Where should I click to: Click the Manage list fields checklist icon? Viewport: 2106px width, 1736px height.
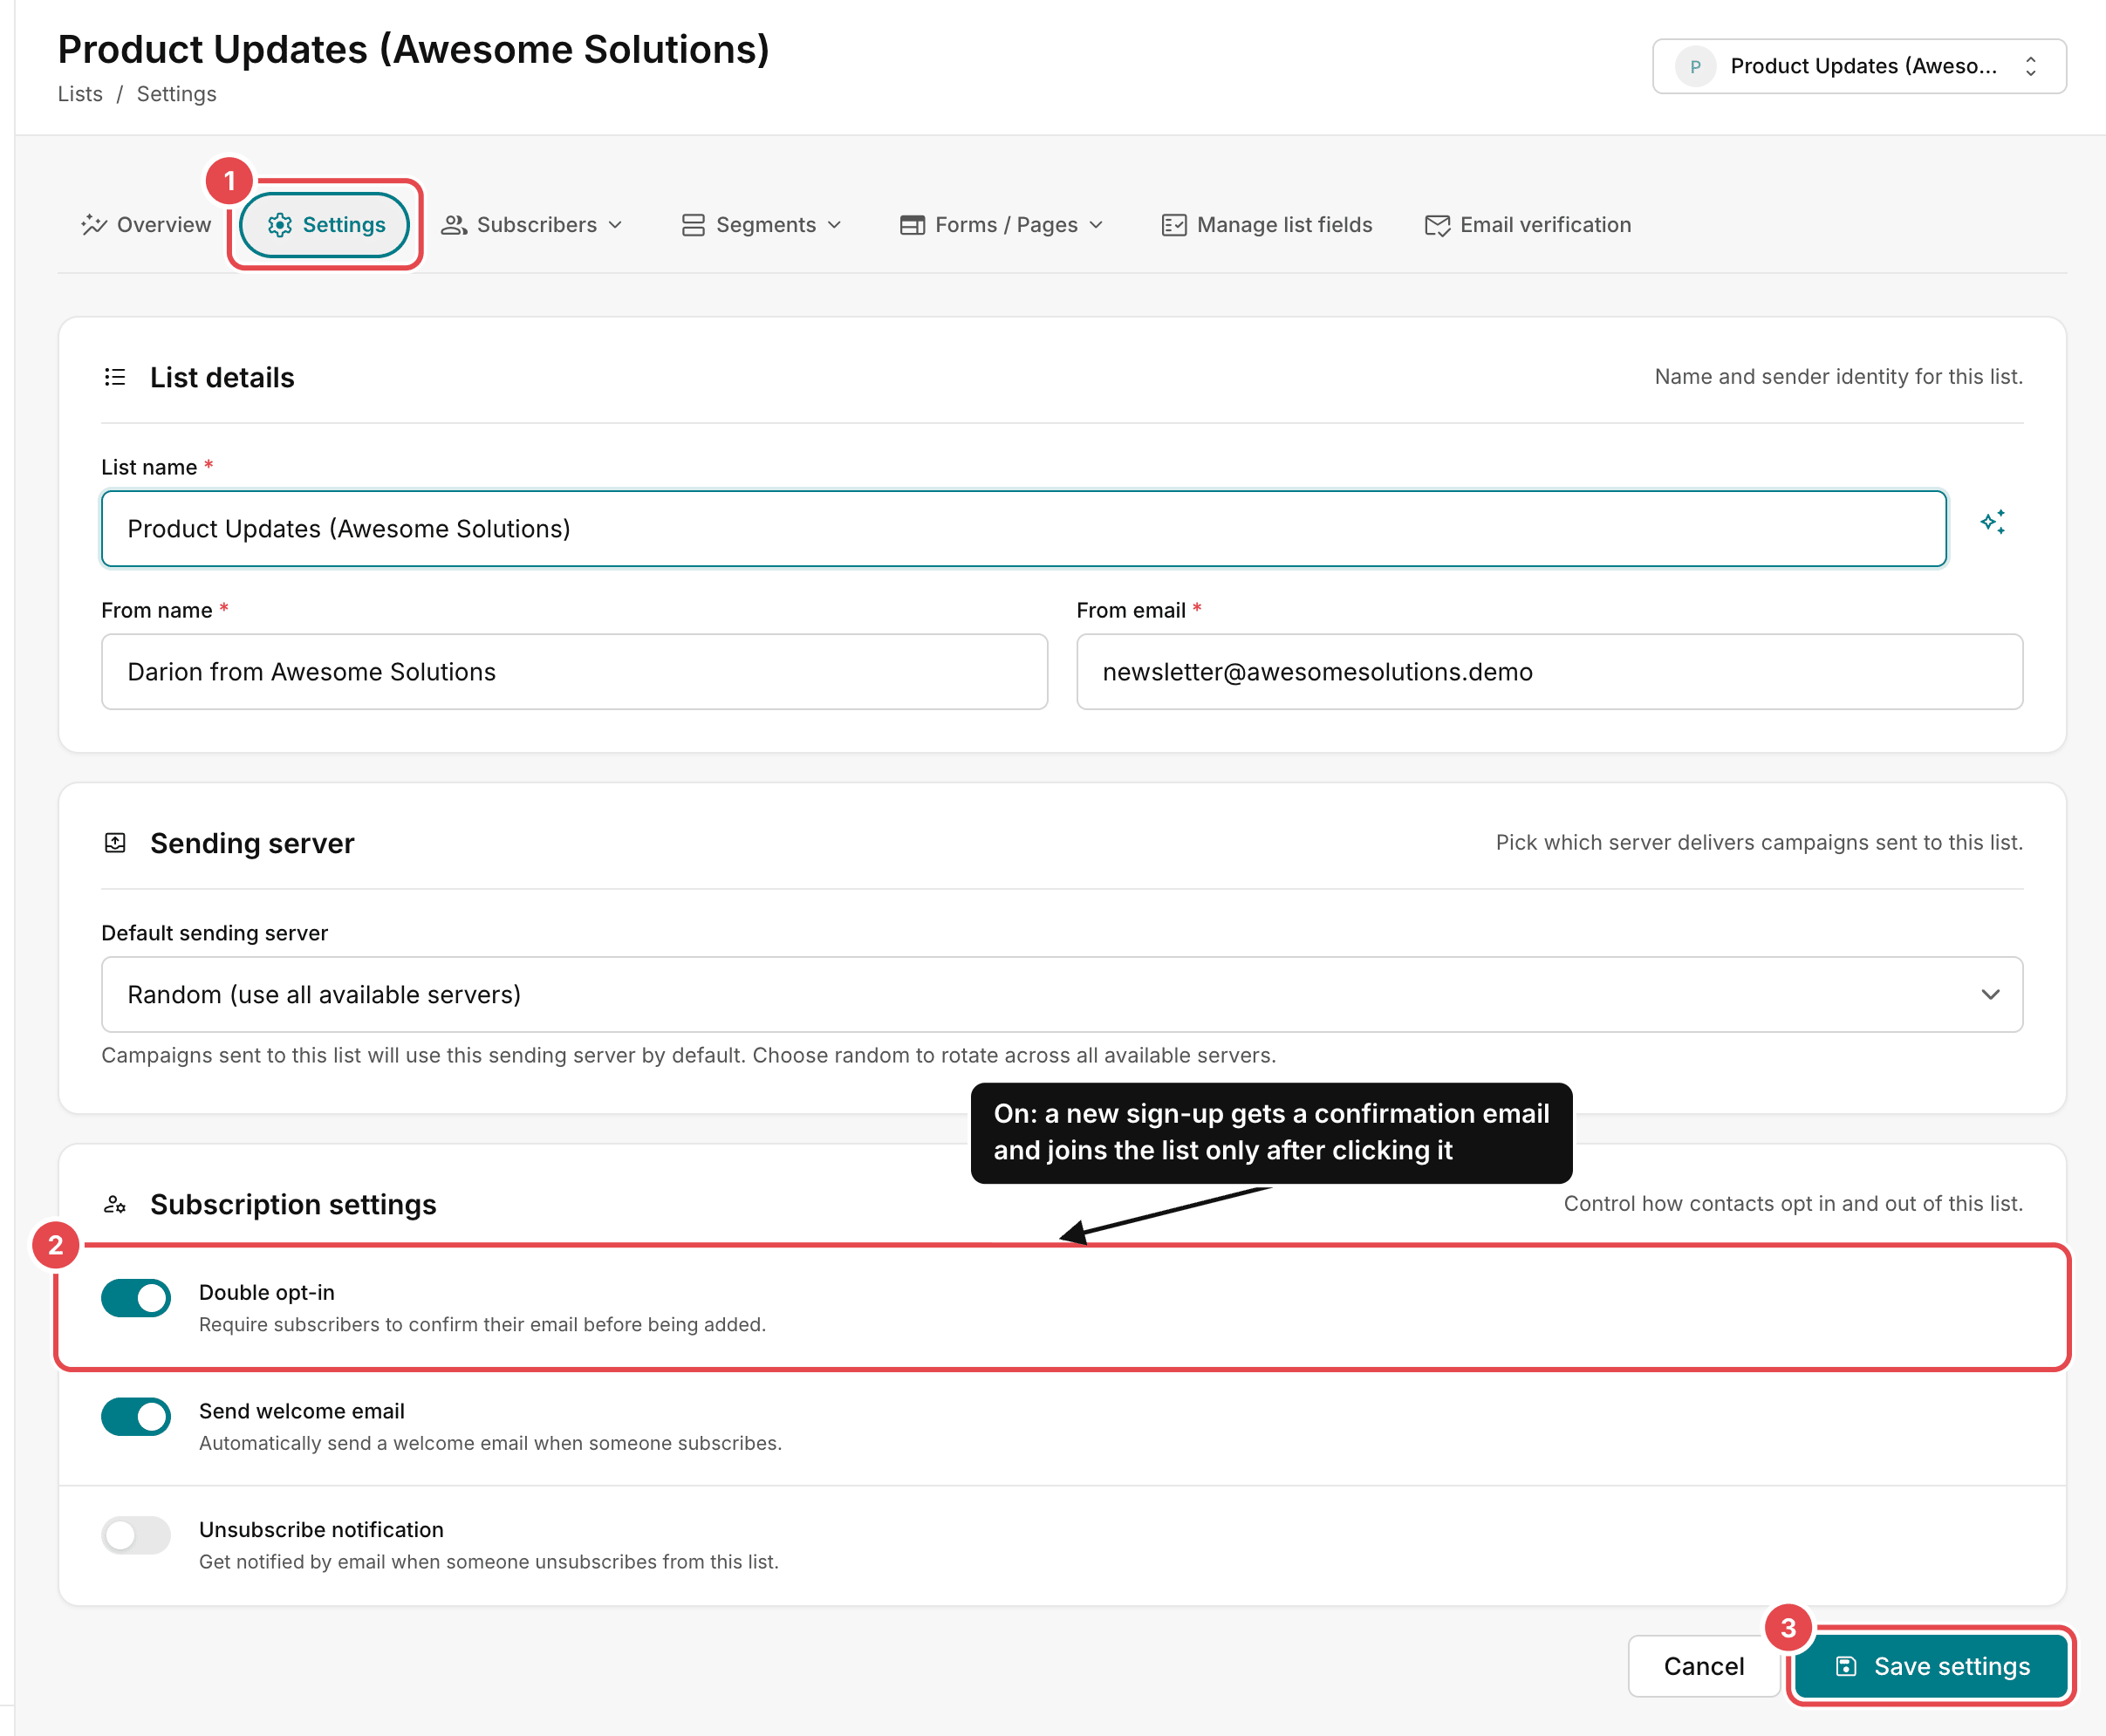(x=1174, y=225)
